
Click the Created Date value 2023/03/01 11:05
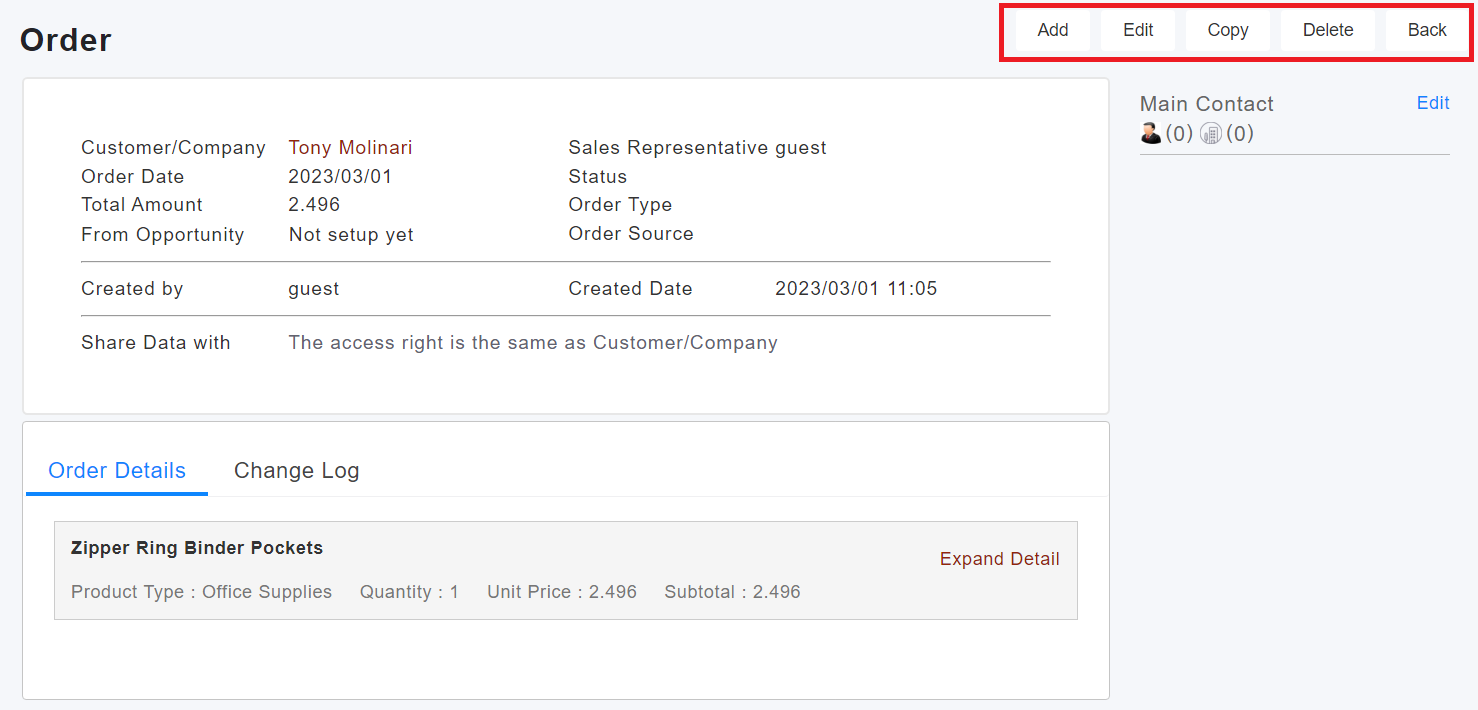tap(856, 289)
